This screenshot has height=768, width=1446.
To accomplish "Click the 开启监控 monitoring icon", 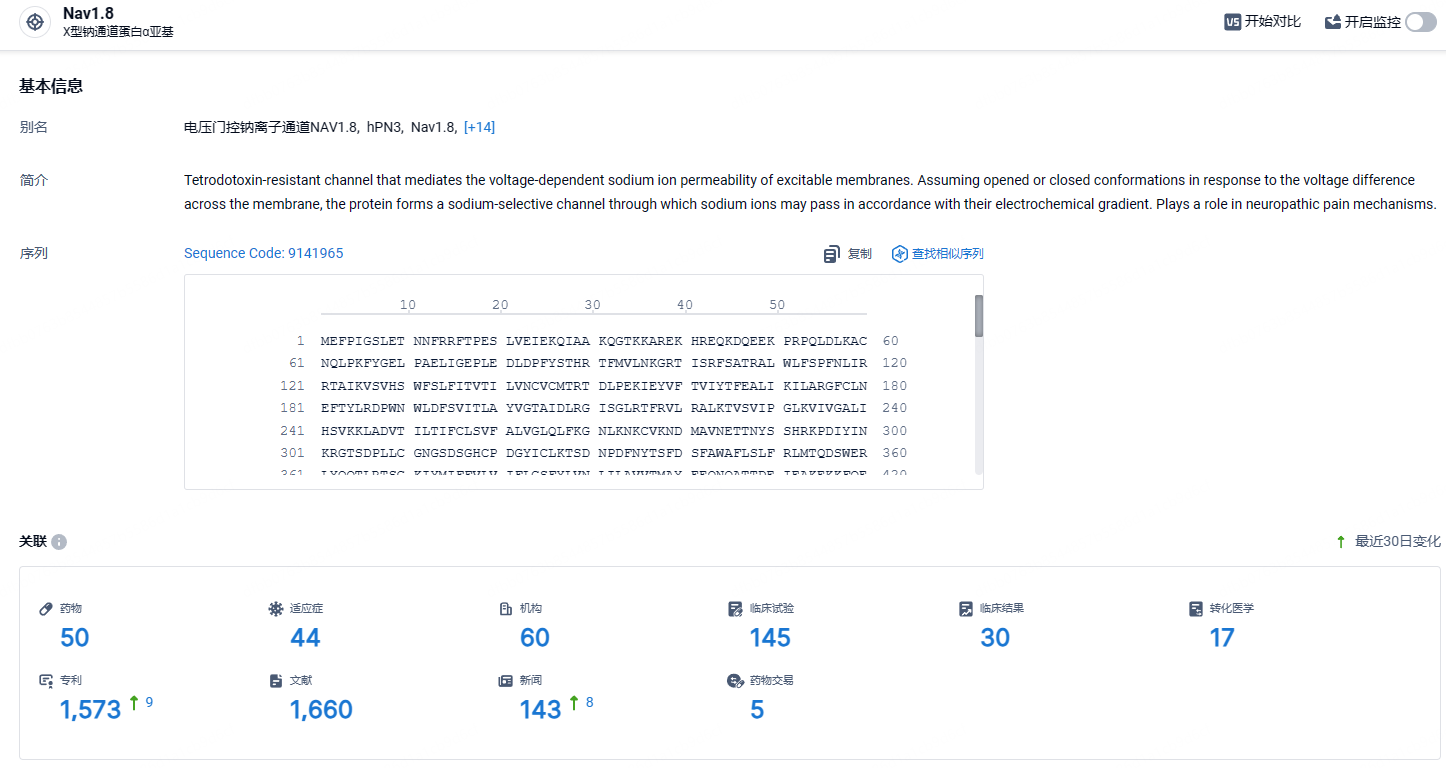I will (x=1333, y=22).
